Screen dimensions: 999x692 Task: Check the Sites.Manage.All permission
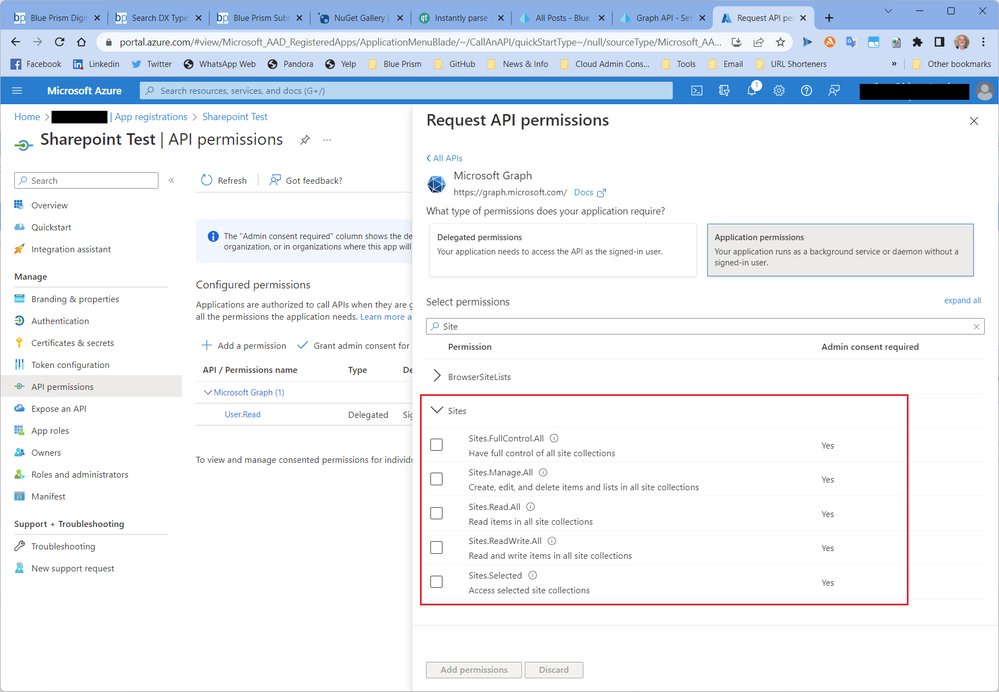coord(436,479)
